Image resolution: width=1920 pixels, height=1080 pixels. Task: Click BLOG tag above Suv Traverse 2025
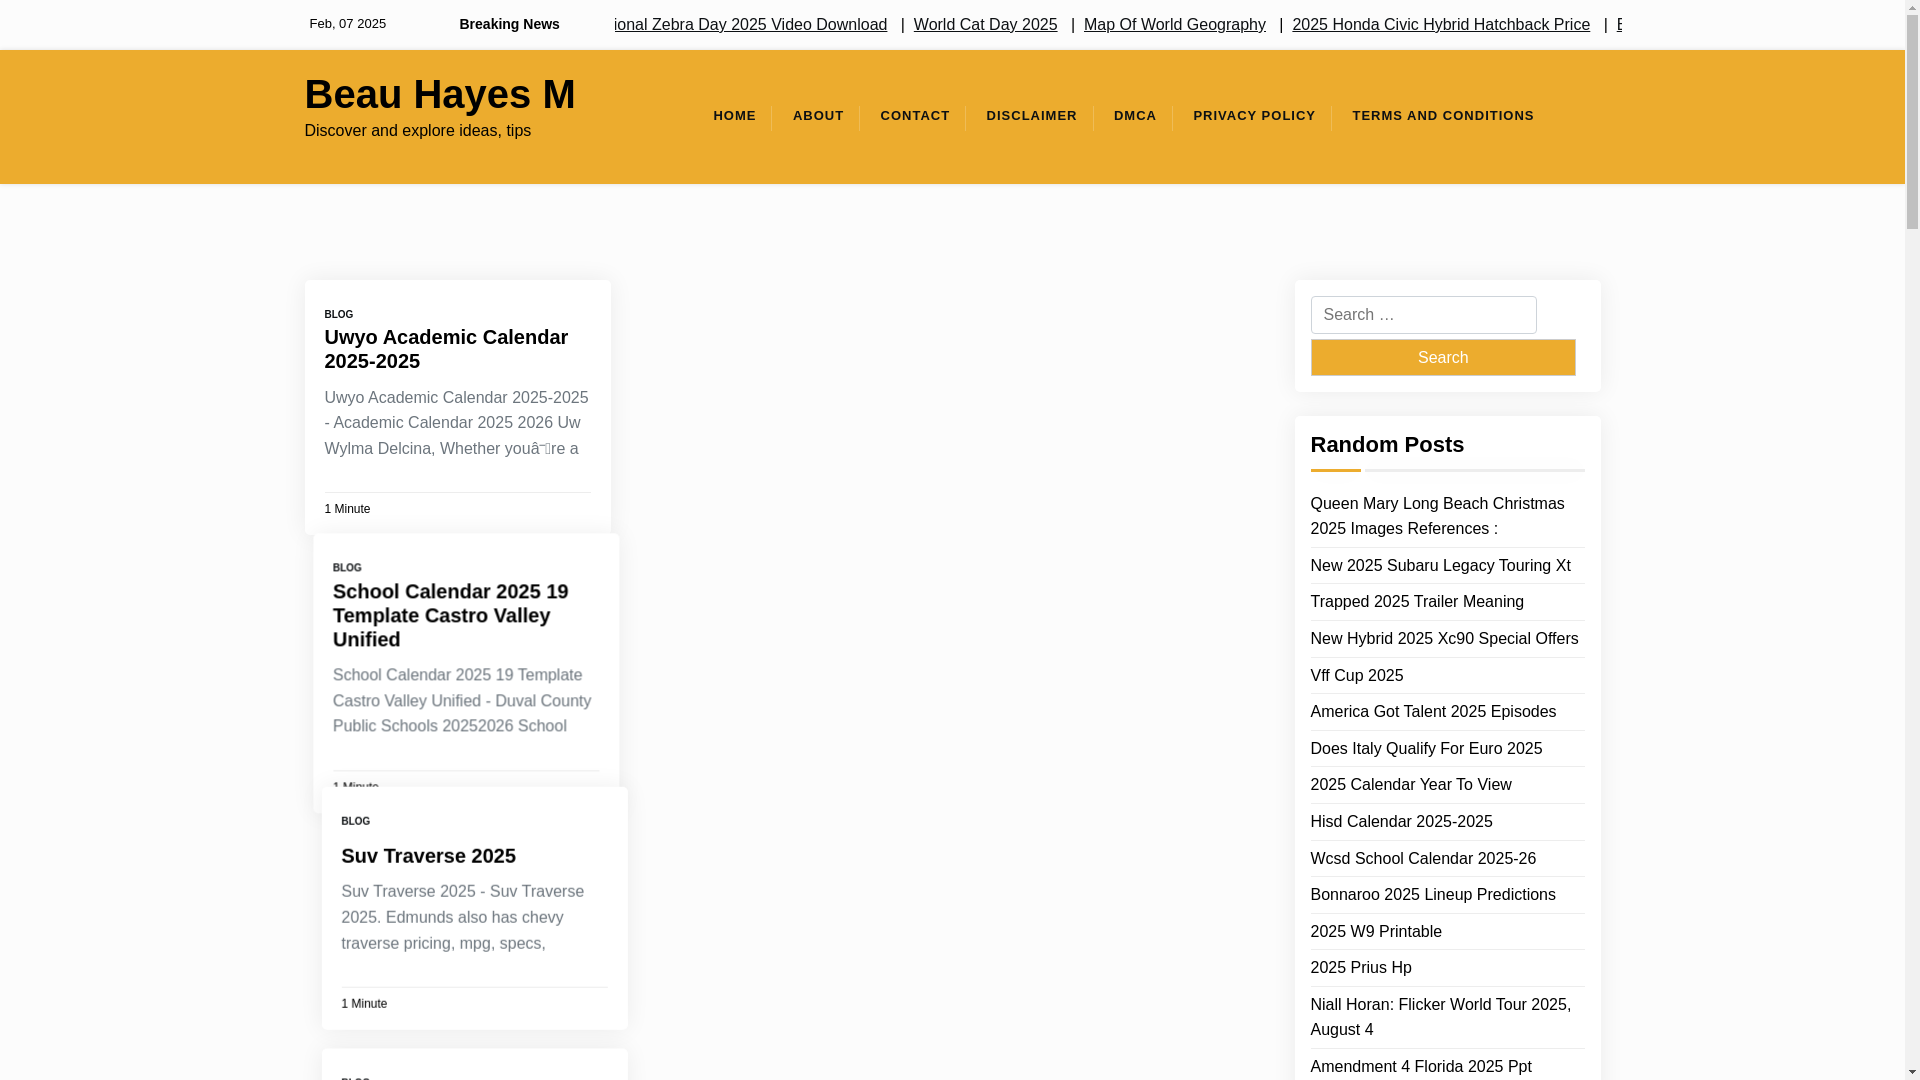[355, 821]
